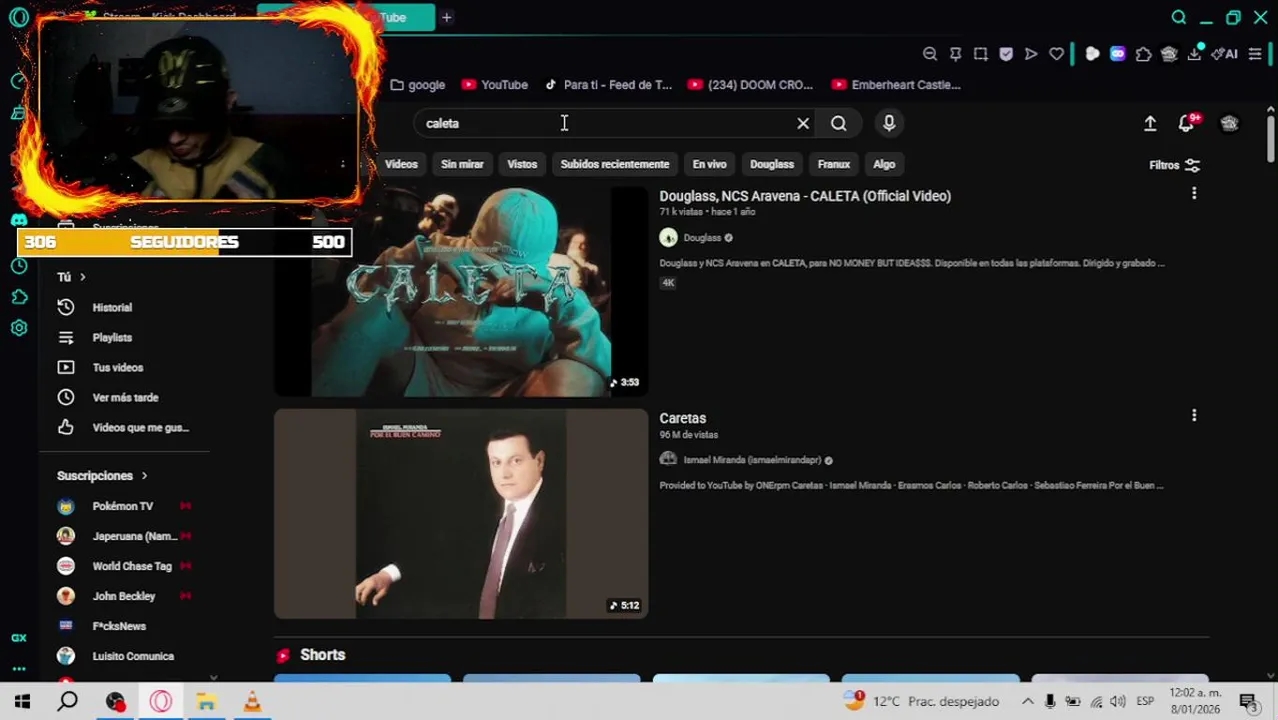Open the YouTube account avatar menu

1229,123
